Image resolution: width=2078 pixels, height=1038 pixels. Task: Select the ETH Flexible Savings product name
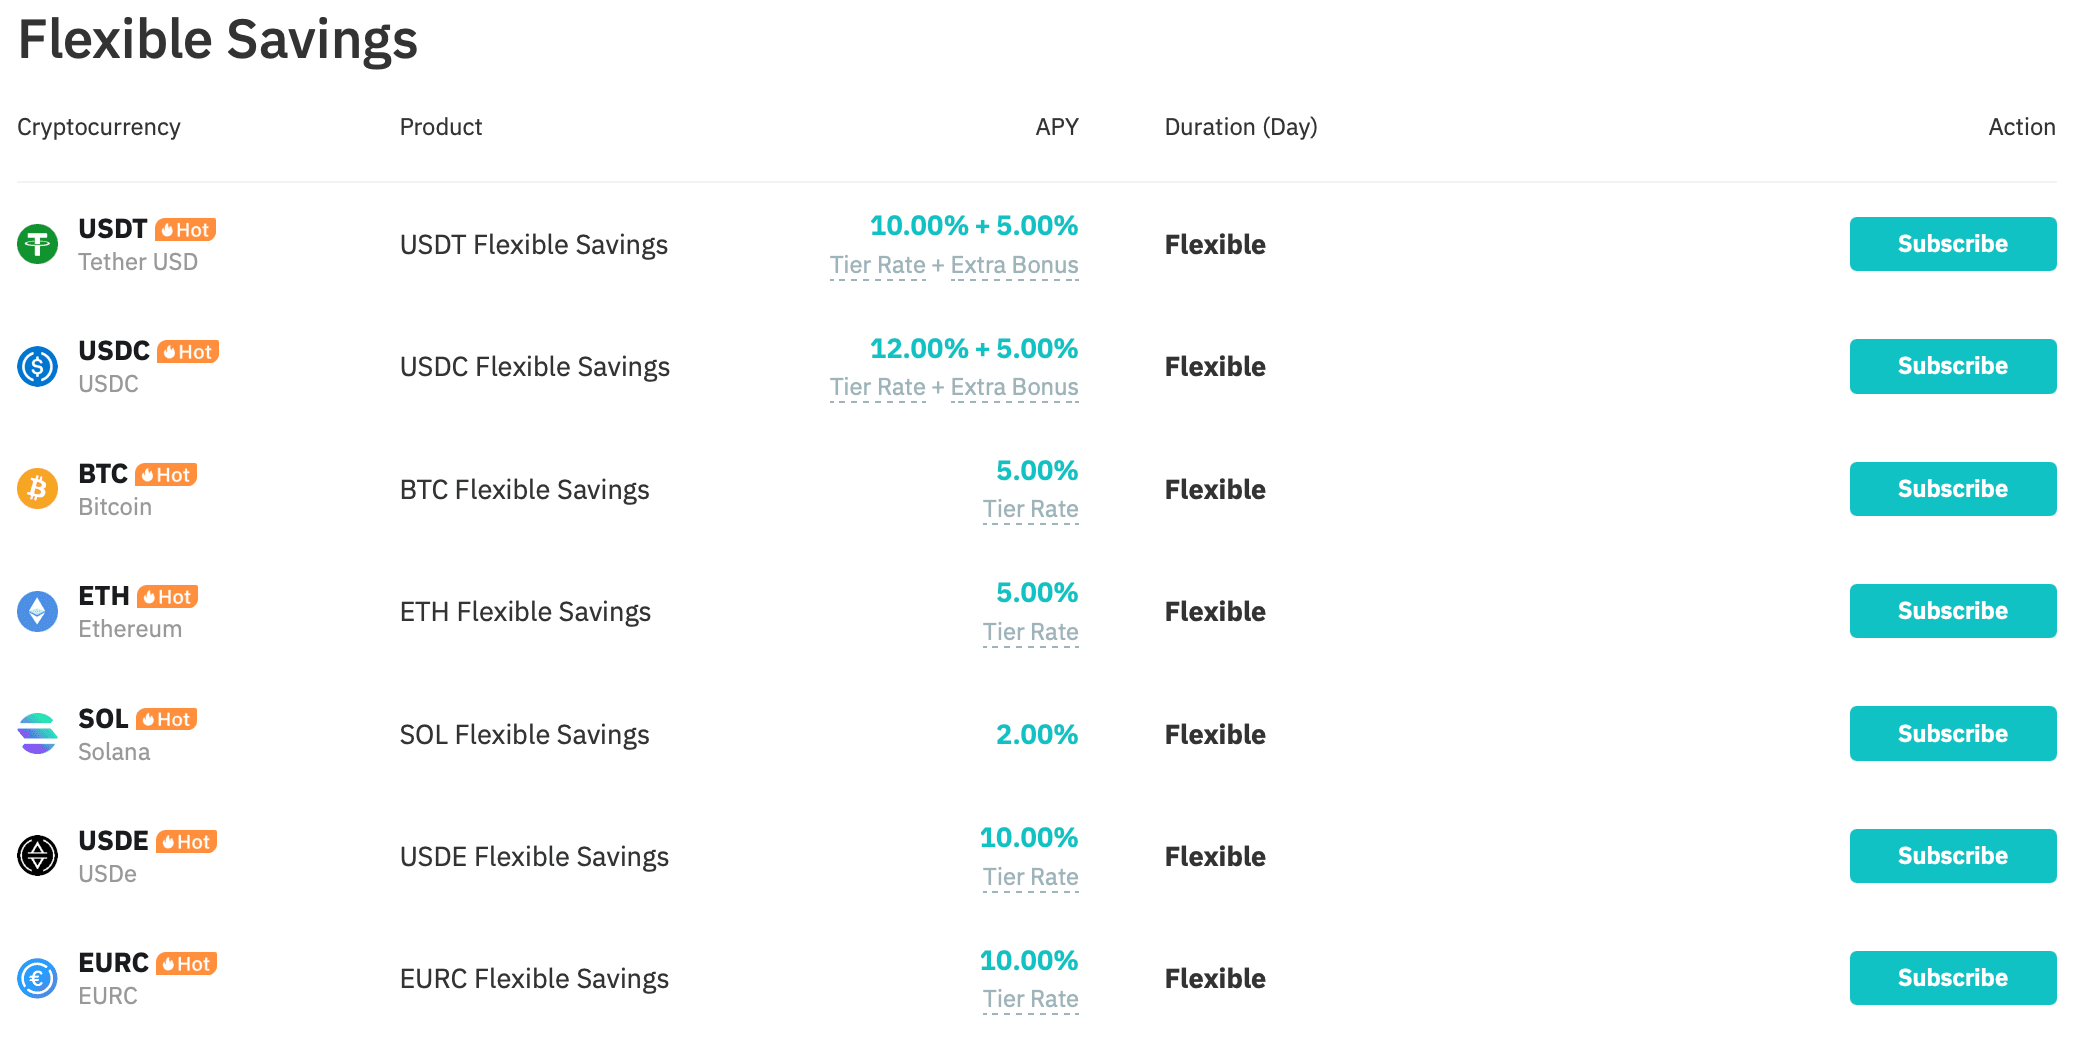[x=525, y=612]
